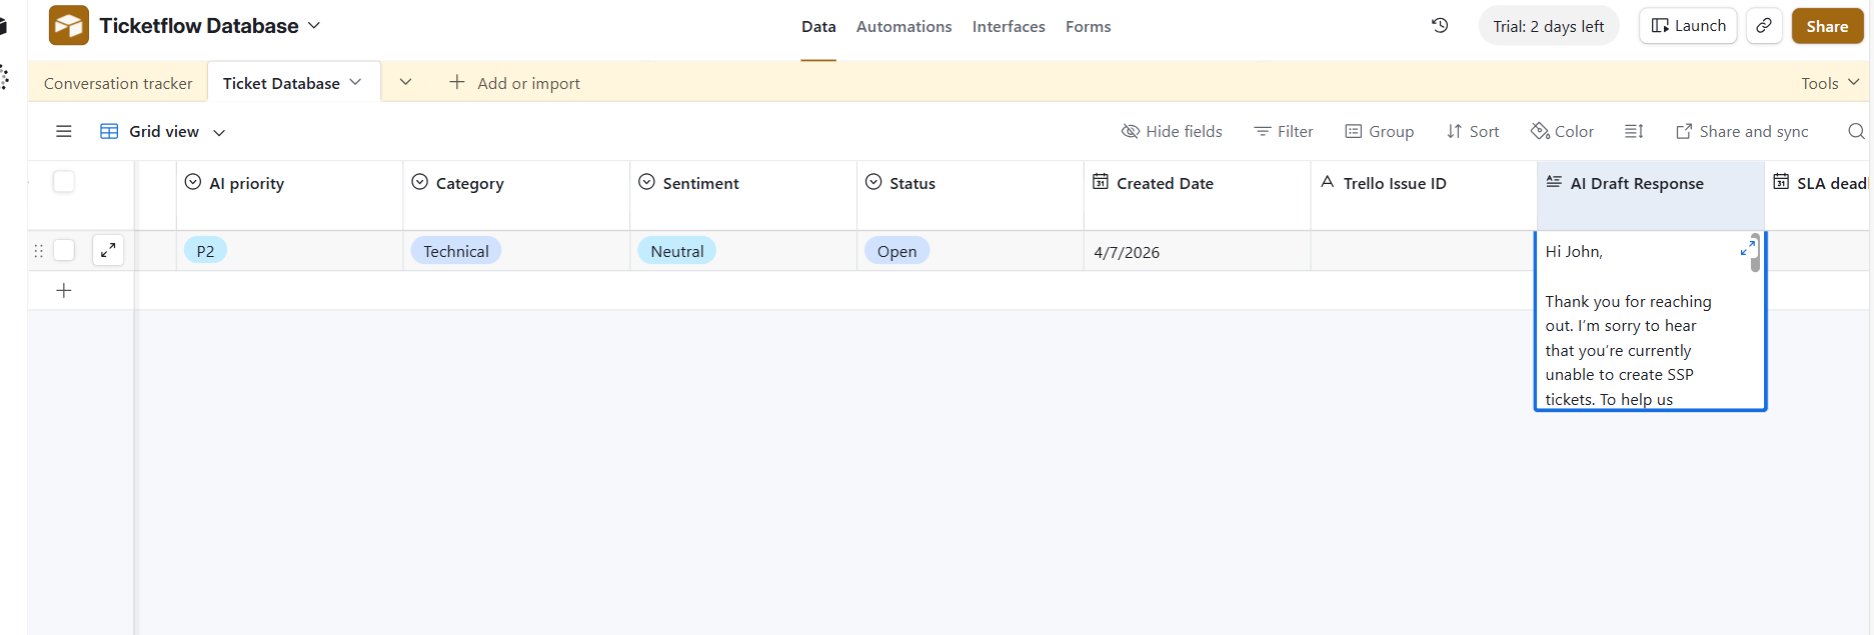Click the SLA deadline calendar icon
This screenshot has width=1874, height=635.
coord(1781,182)
